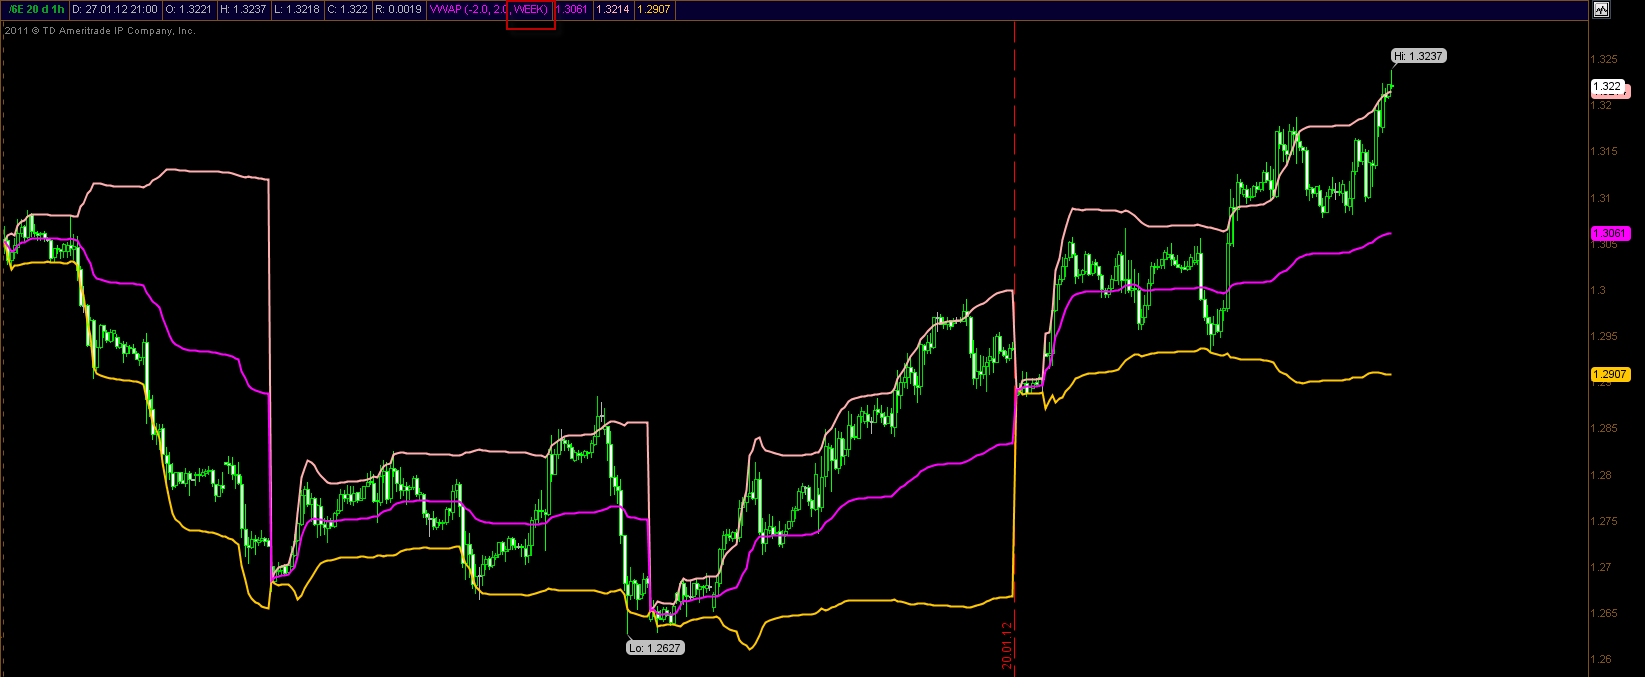Viewport: 1645px width, 677px height.
Task: Click the 1.26 price axis label
Action: 1601,659
